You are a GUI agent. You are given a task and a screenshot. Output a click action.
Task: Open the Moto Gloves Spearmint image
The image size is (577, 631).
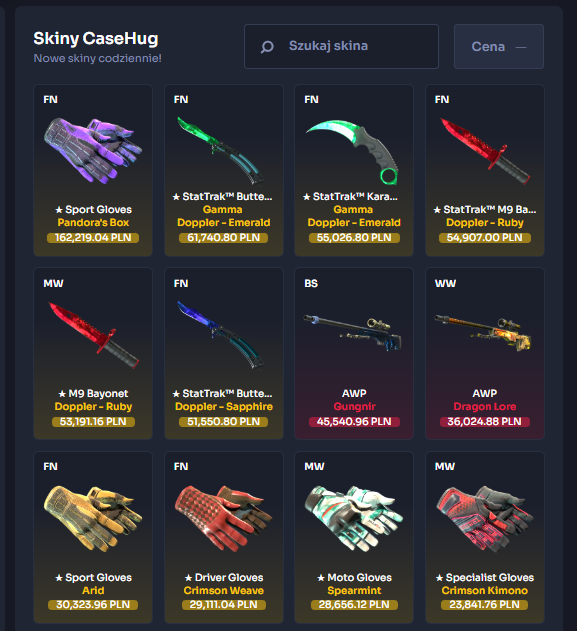[x=354, y=518]
